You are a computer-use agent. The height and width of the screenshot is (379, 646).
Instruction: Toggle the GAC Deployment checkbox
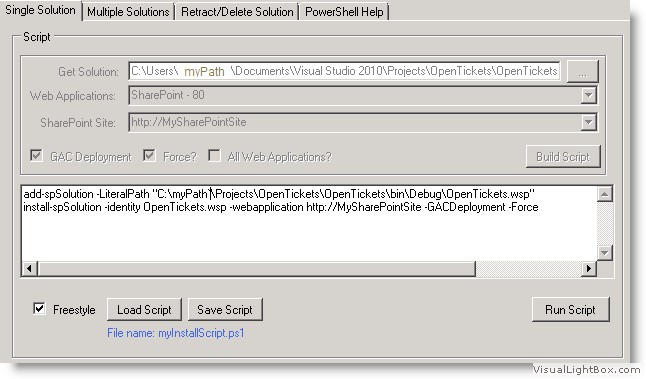pyautogui.click(x=36, y=156)
